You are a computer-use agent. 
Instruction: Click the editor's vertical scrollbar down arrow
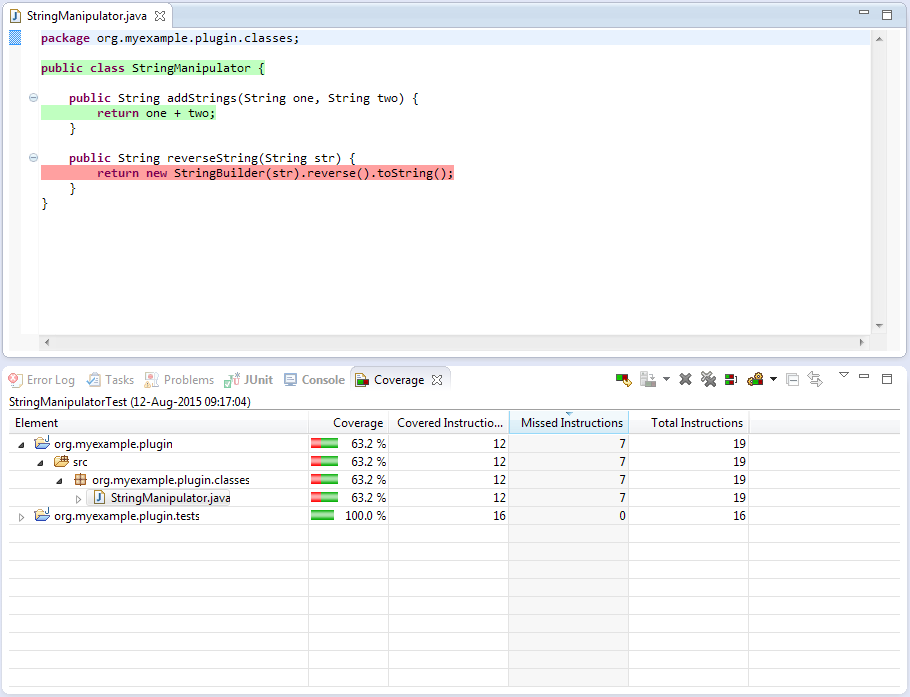[879, 326]
